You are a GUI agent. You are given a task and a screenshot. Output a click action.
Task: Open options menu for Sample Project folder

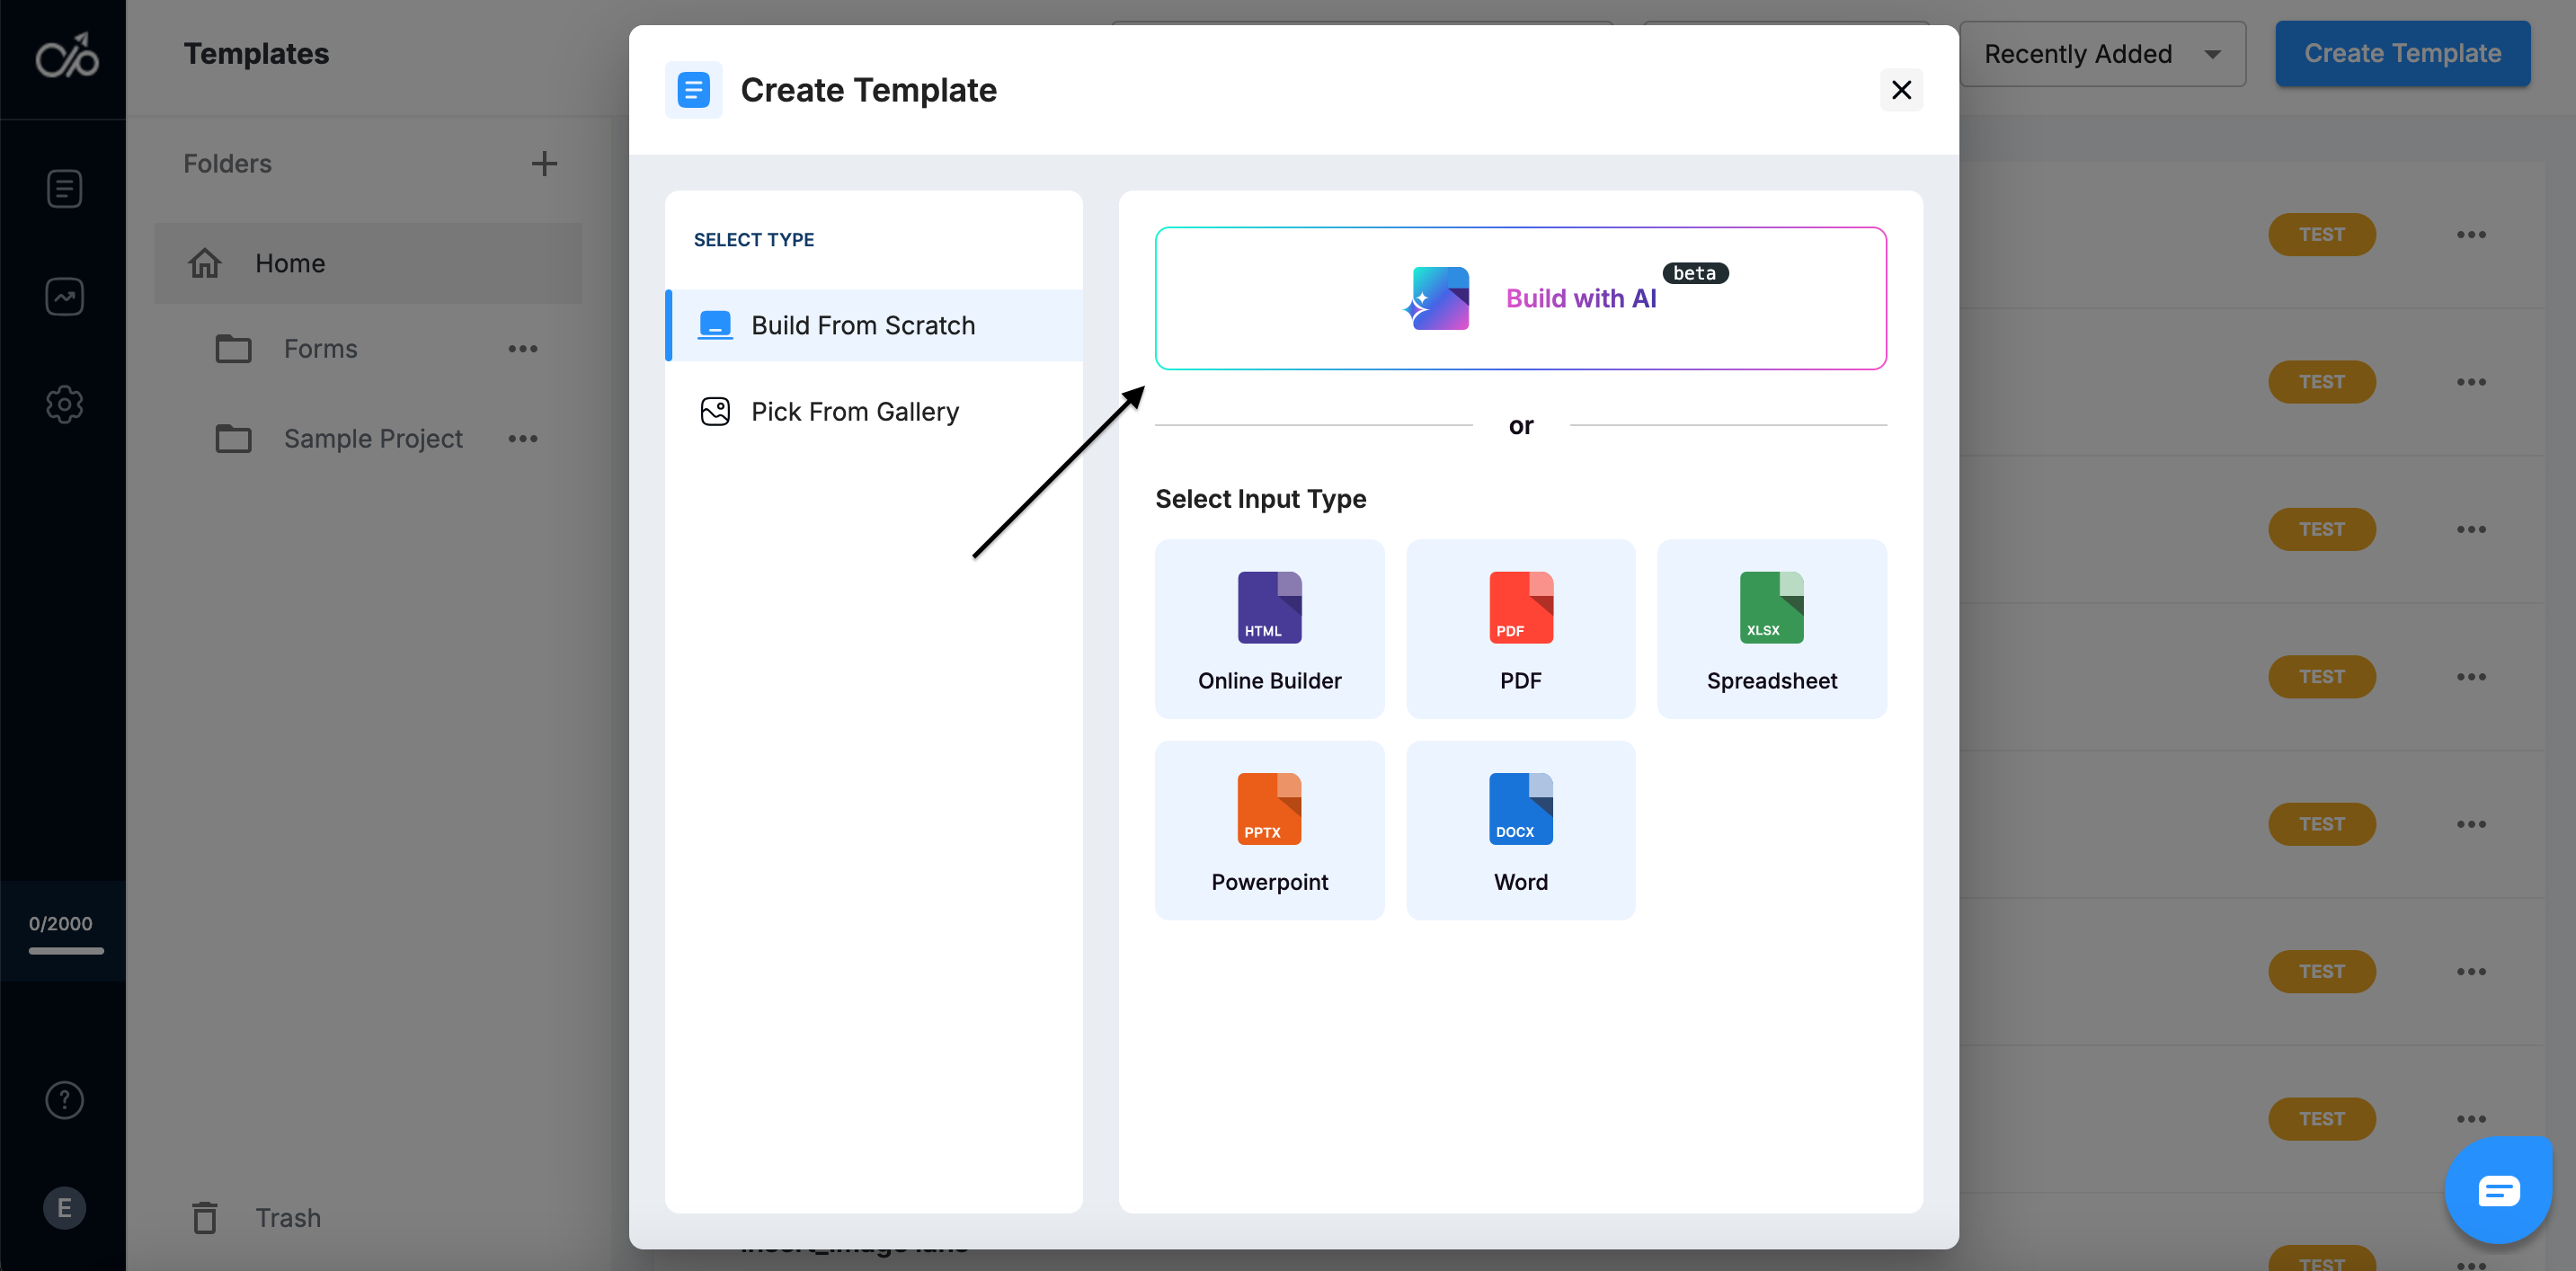click(522, 439)
